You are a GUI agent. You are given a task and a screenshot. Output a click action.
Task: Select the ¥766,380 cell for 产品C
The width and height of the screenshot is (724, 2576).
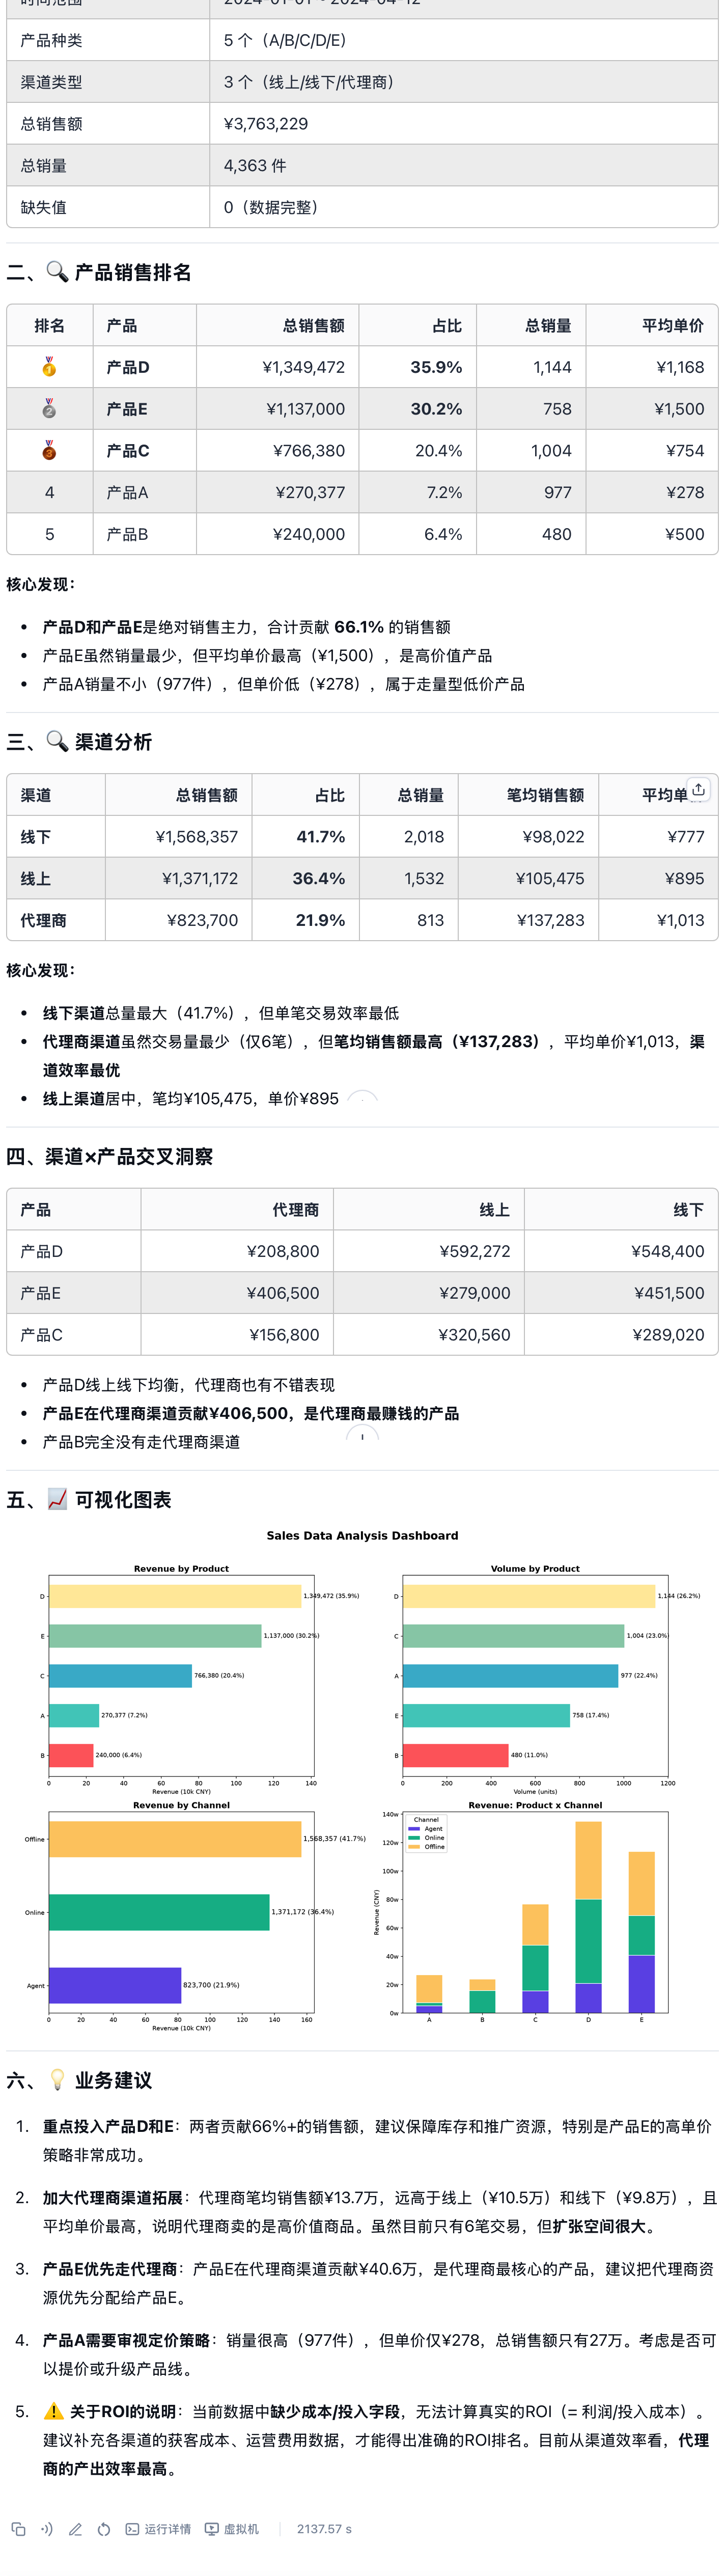[x=278, y=451]
